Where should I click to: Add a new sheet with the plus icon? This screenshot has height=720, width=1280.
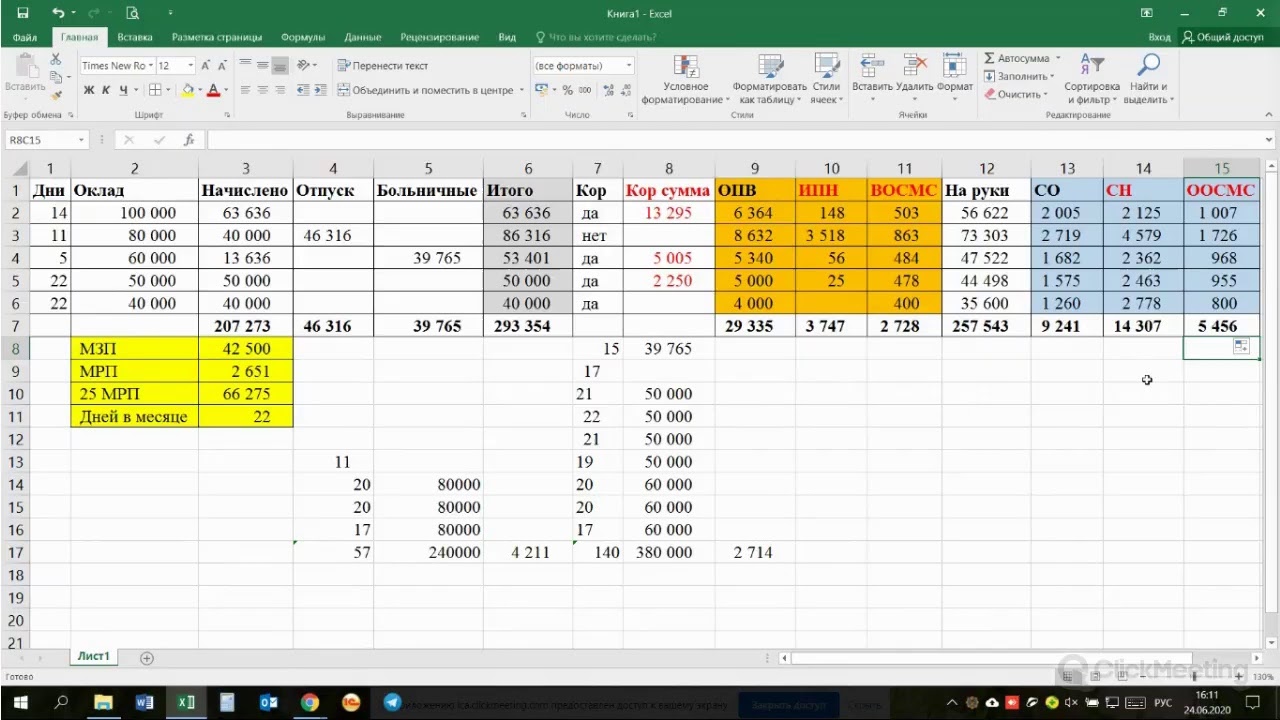point(147,658)
